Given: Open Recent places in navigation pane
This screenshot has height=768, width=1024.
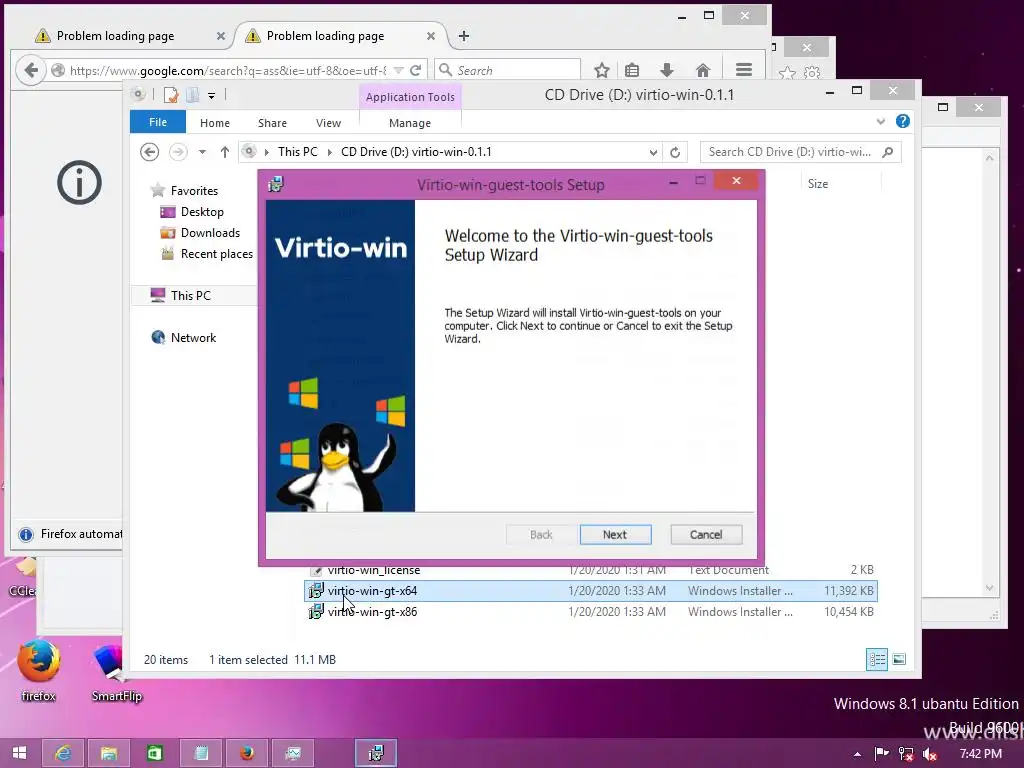Looking at the screenshot, I should [x=216, y=253].
